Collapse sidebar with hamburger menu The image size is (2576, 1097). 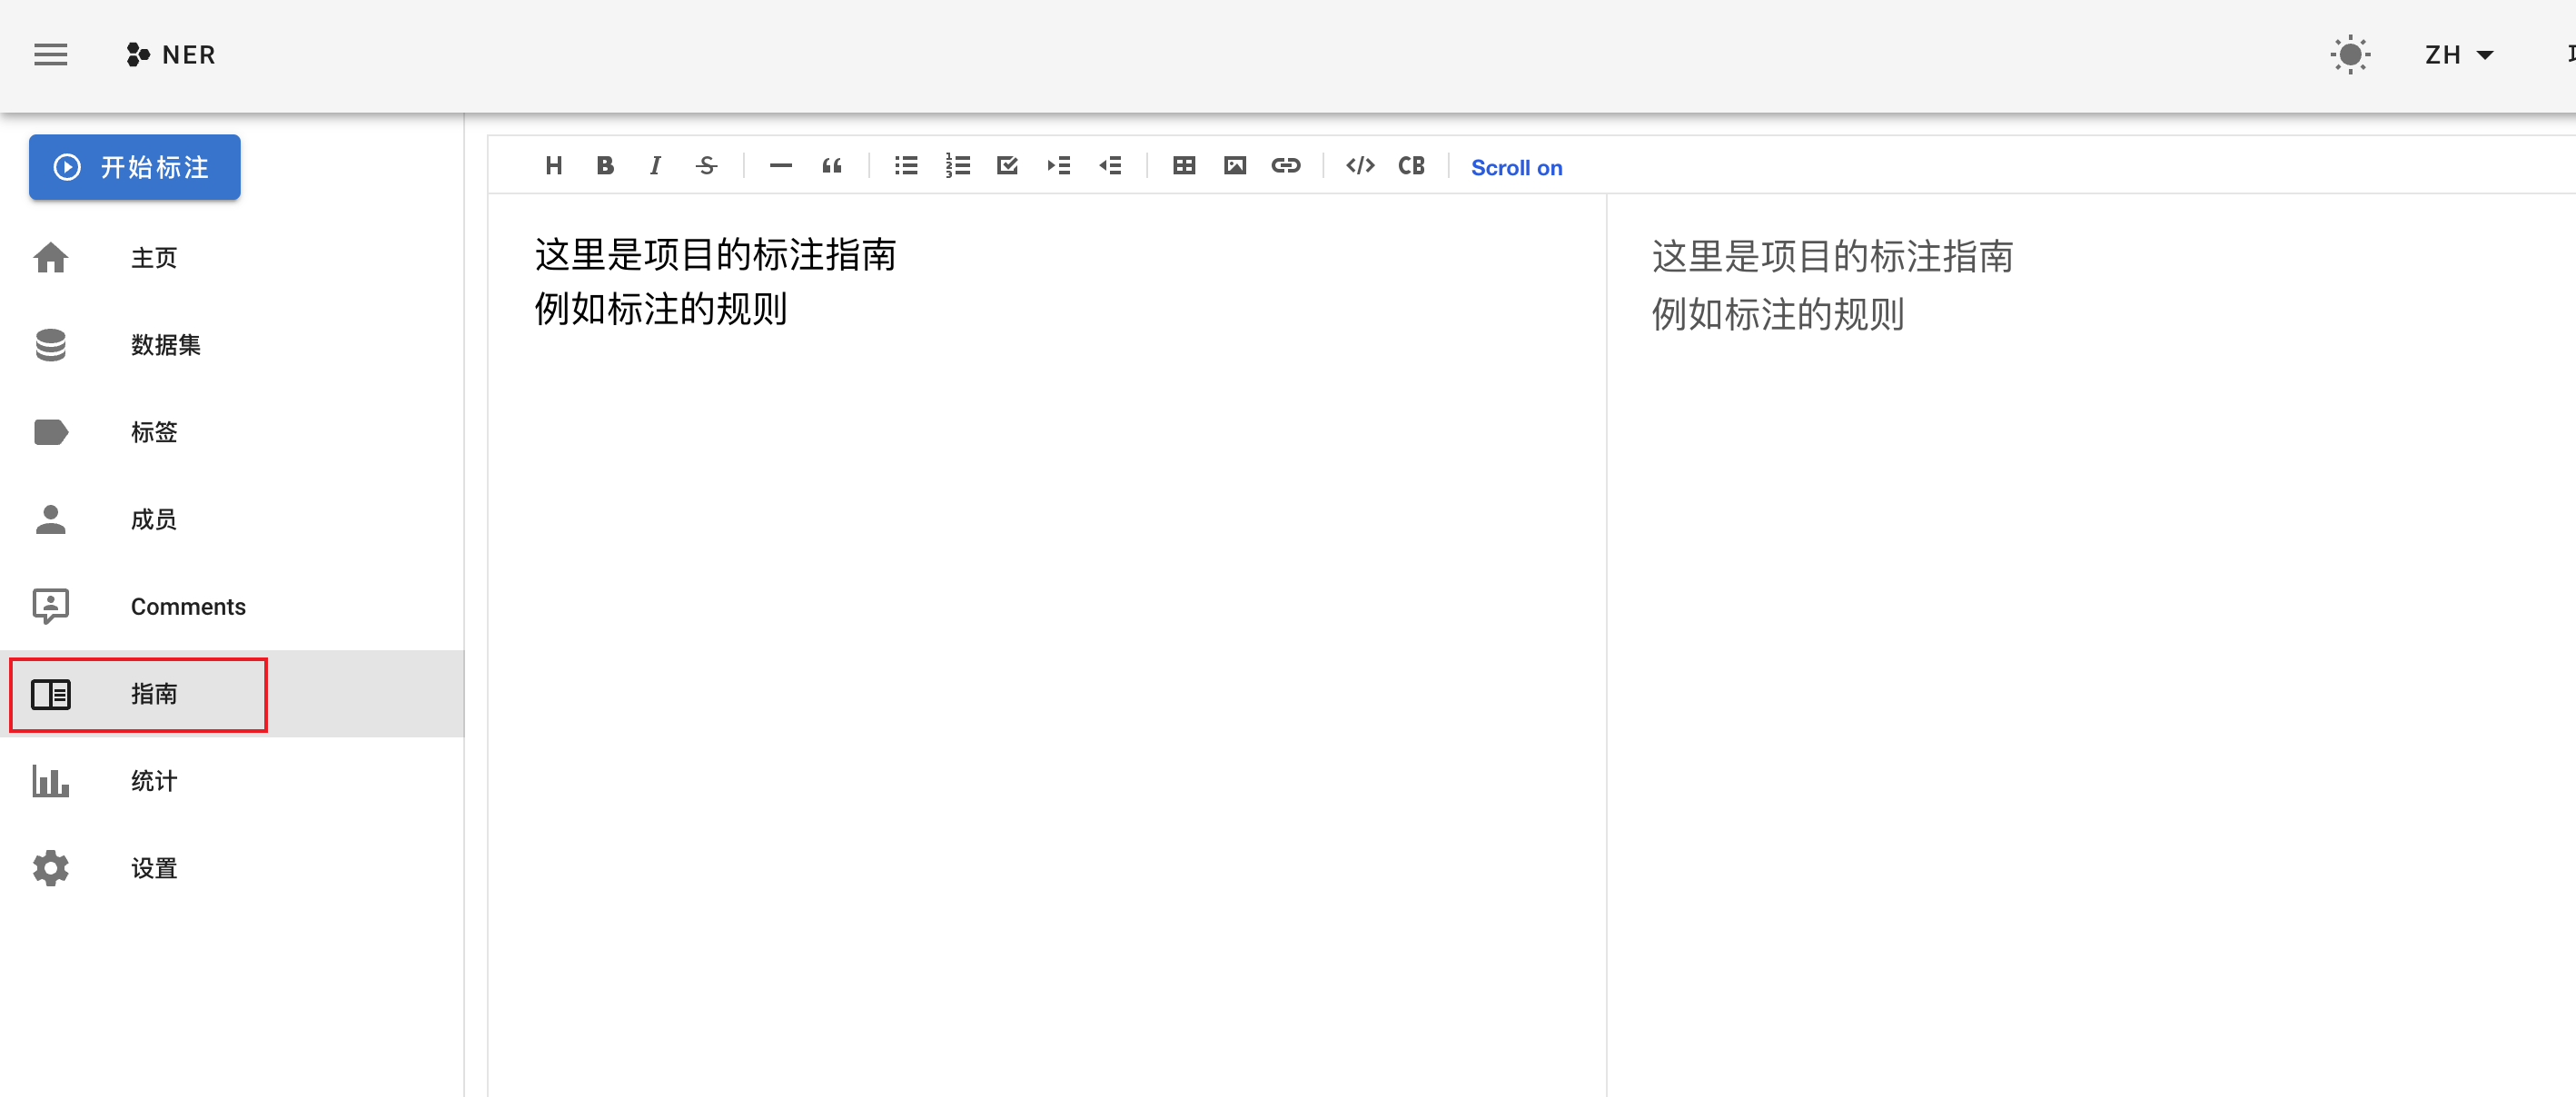(x=51, y=55)
